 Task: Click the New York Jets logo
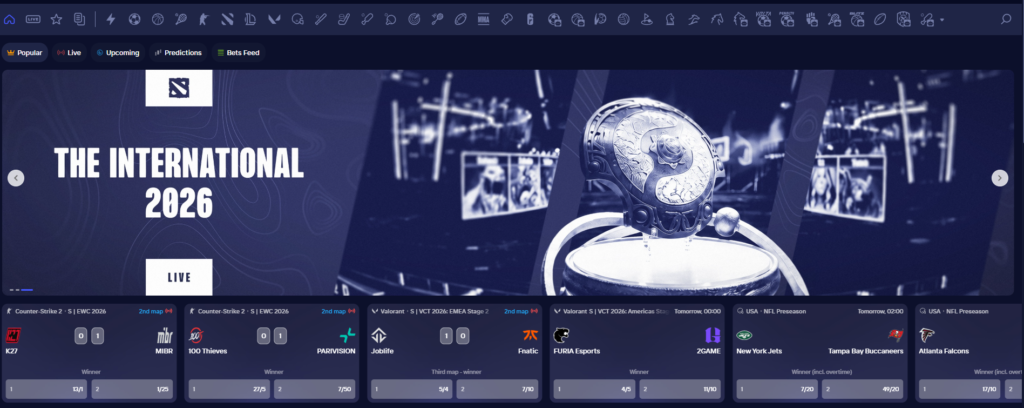tap(744, 336)
